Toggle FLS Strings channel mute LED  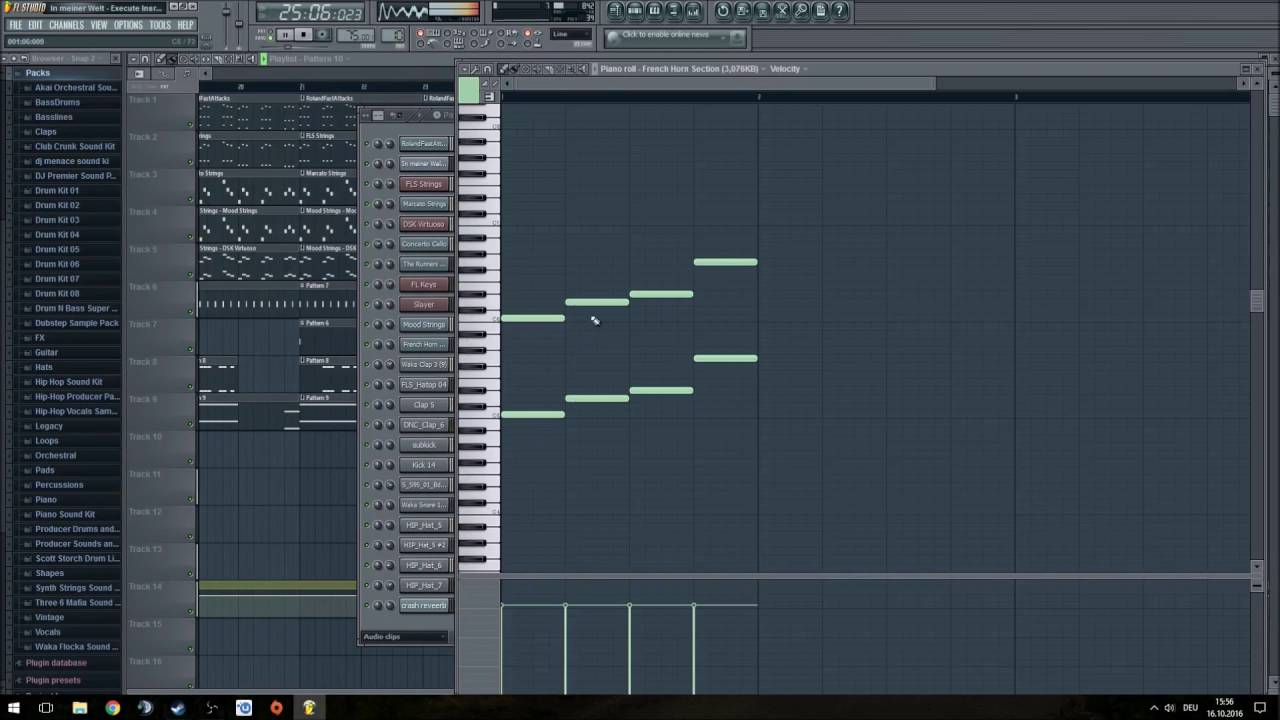tap(366, 184)
